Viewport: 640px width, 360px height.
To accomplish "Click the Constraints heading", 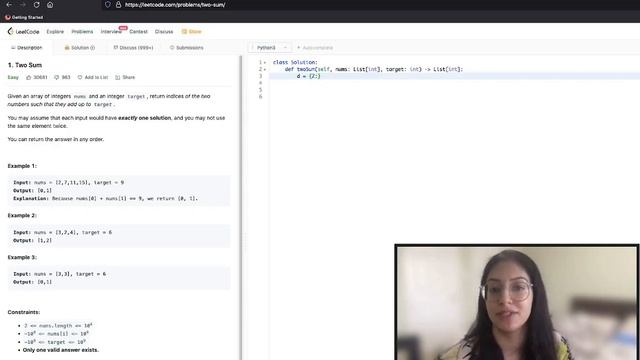I will (x=24, y=312).
